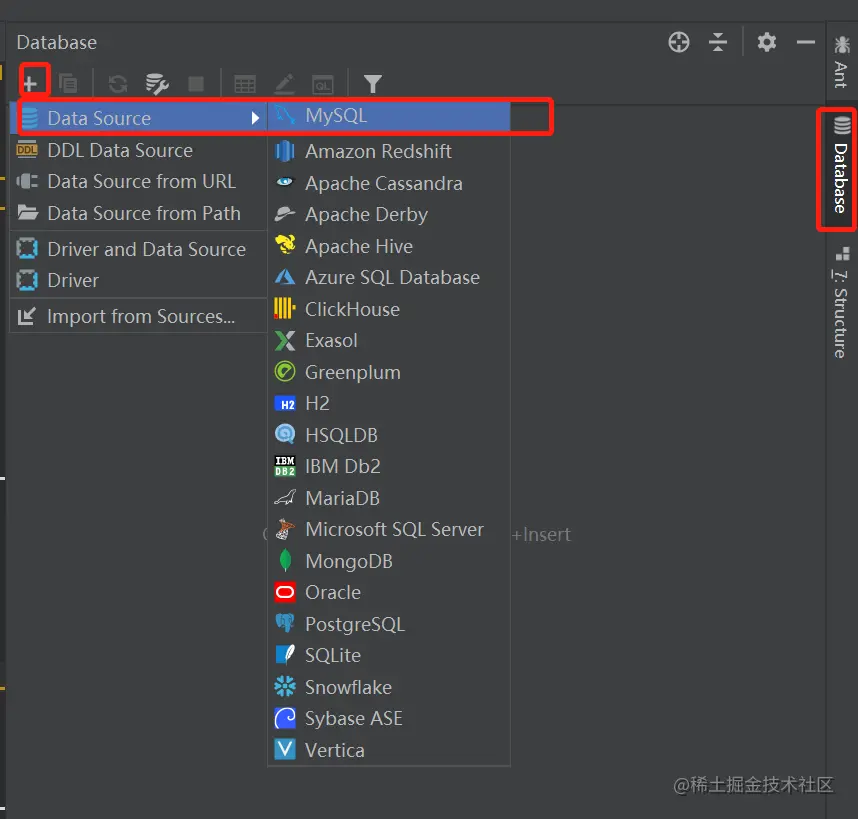Click the Stop square icon
This screenshot has height=819, width=858.
coord(196,84)
